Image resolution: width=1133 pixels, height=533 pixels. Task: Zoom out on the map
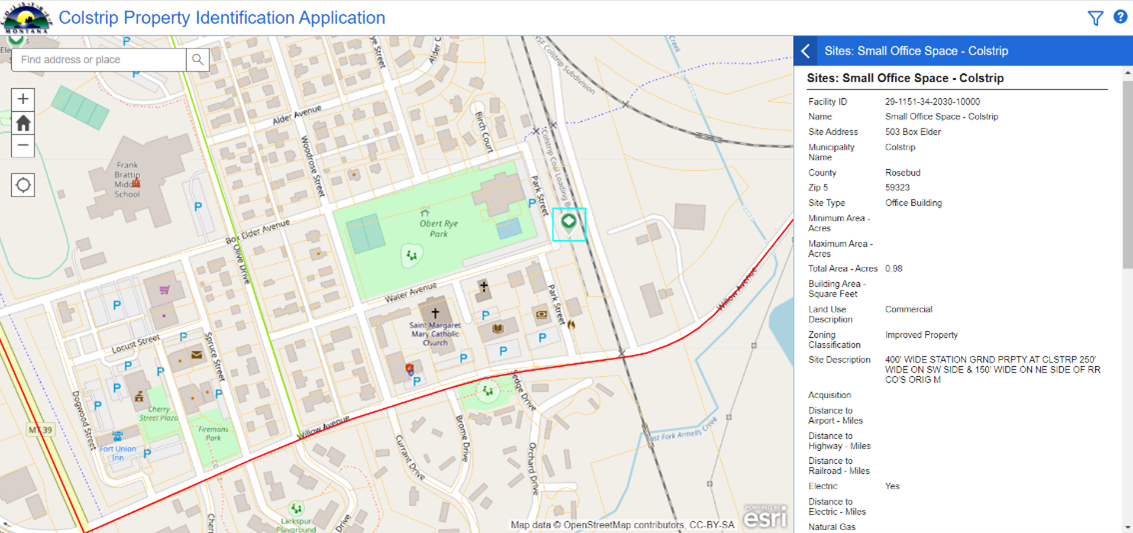pyautogui.click(x=23, y=145)
